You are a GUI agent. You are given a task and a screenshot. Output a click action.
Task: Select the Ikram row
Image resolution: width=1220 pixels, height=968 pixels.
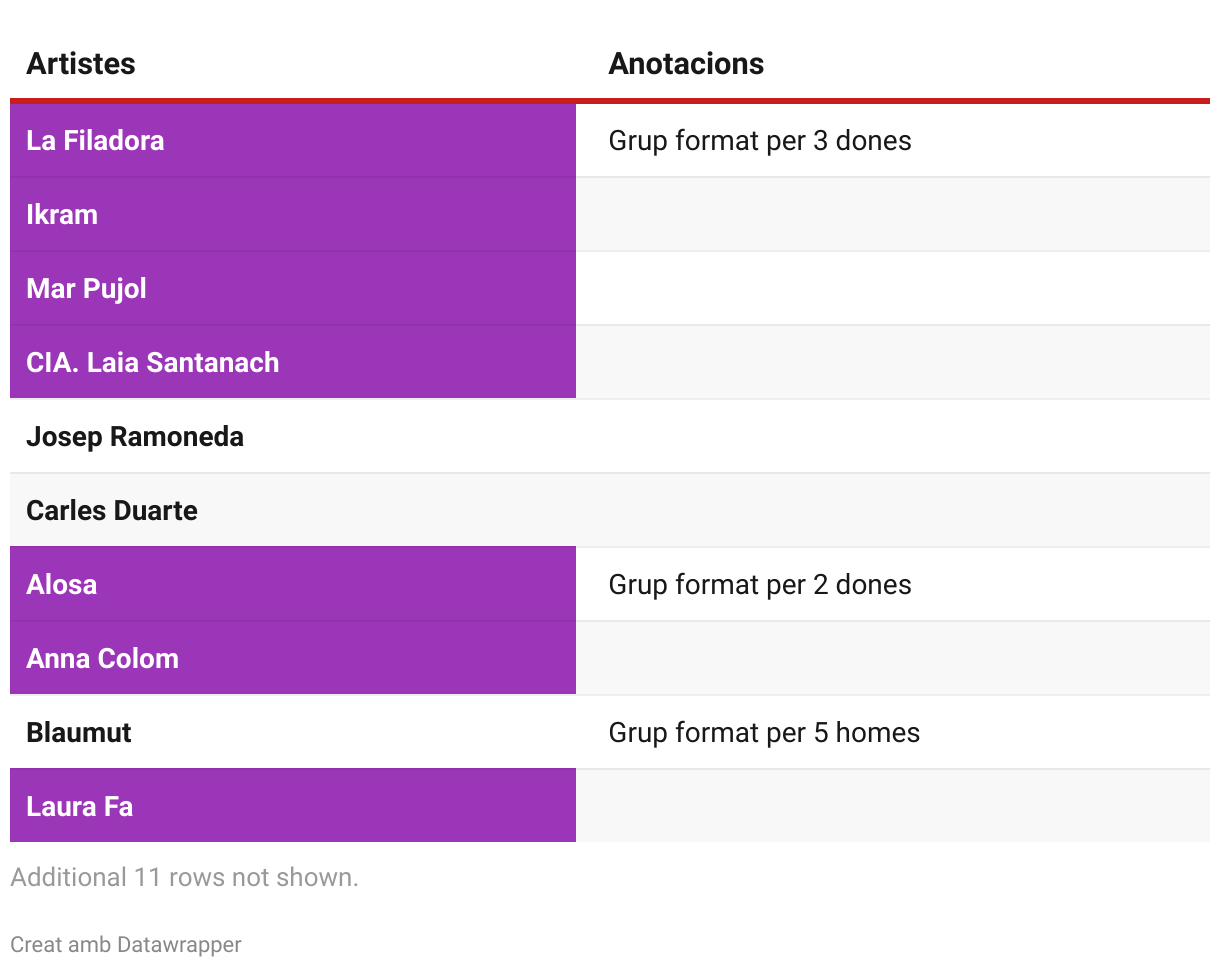(x=62, y=215)
